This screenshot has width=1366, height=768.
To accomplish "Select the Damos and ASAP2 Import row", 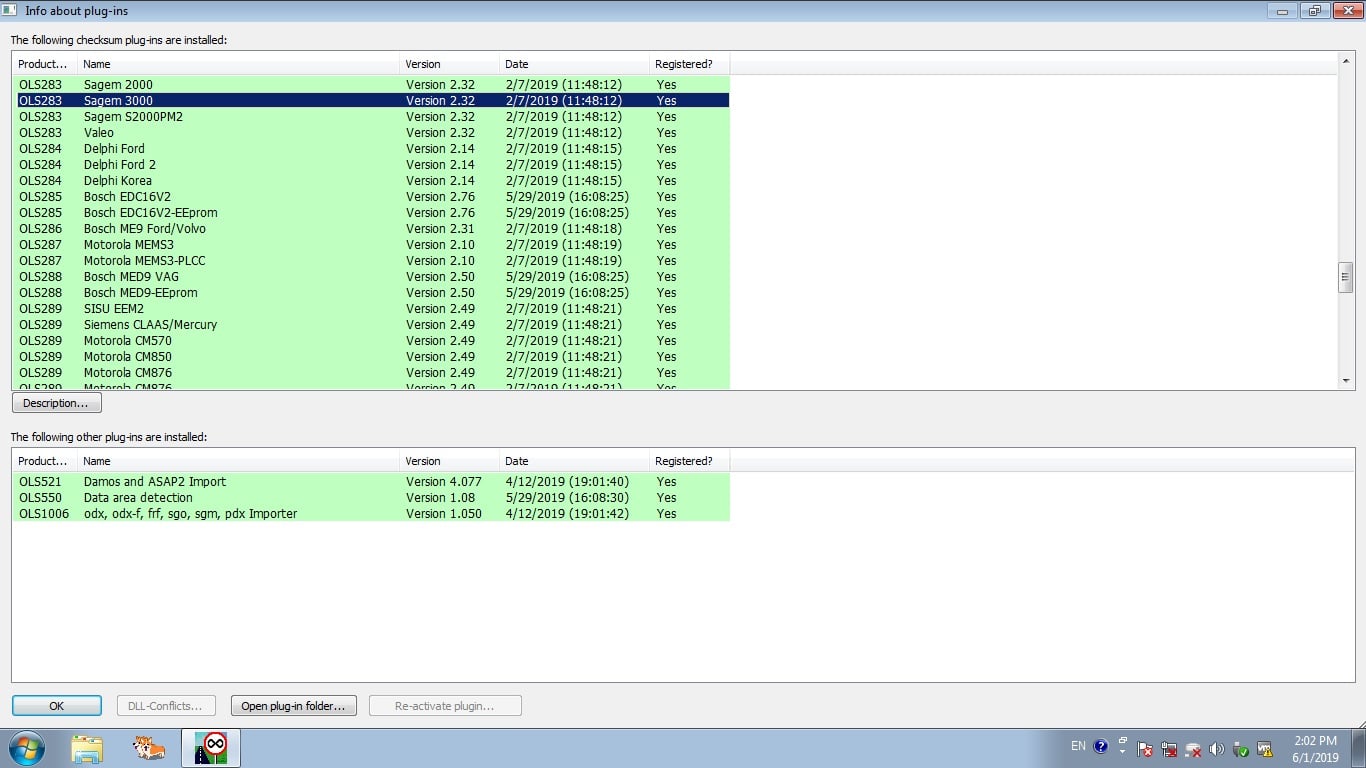I will click(155, 482).
